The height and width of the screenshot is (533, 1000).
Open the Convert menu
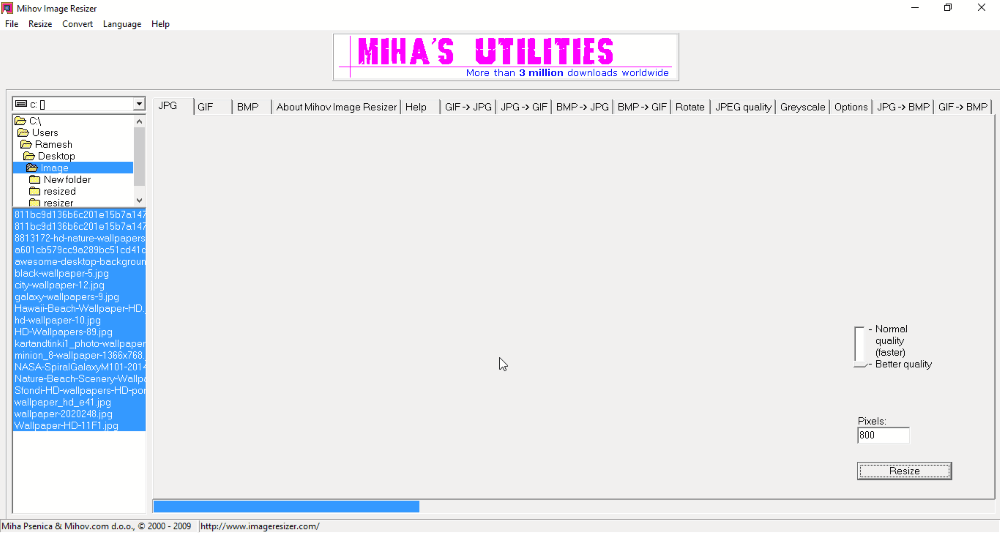pyautogui.click(x=77, y=24)
